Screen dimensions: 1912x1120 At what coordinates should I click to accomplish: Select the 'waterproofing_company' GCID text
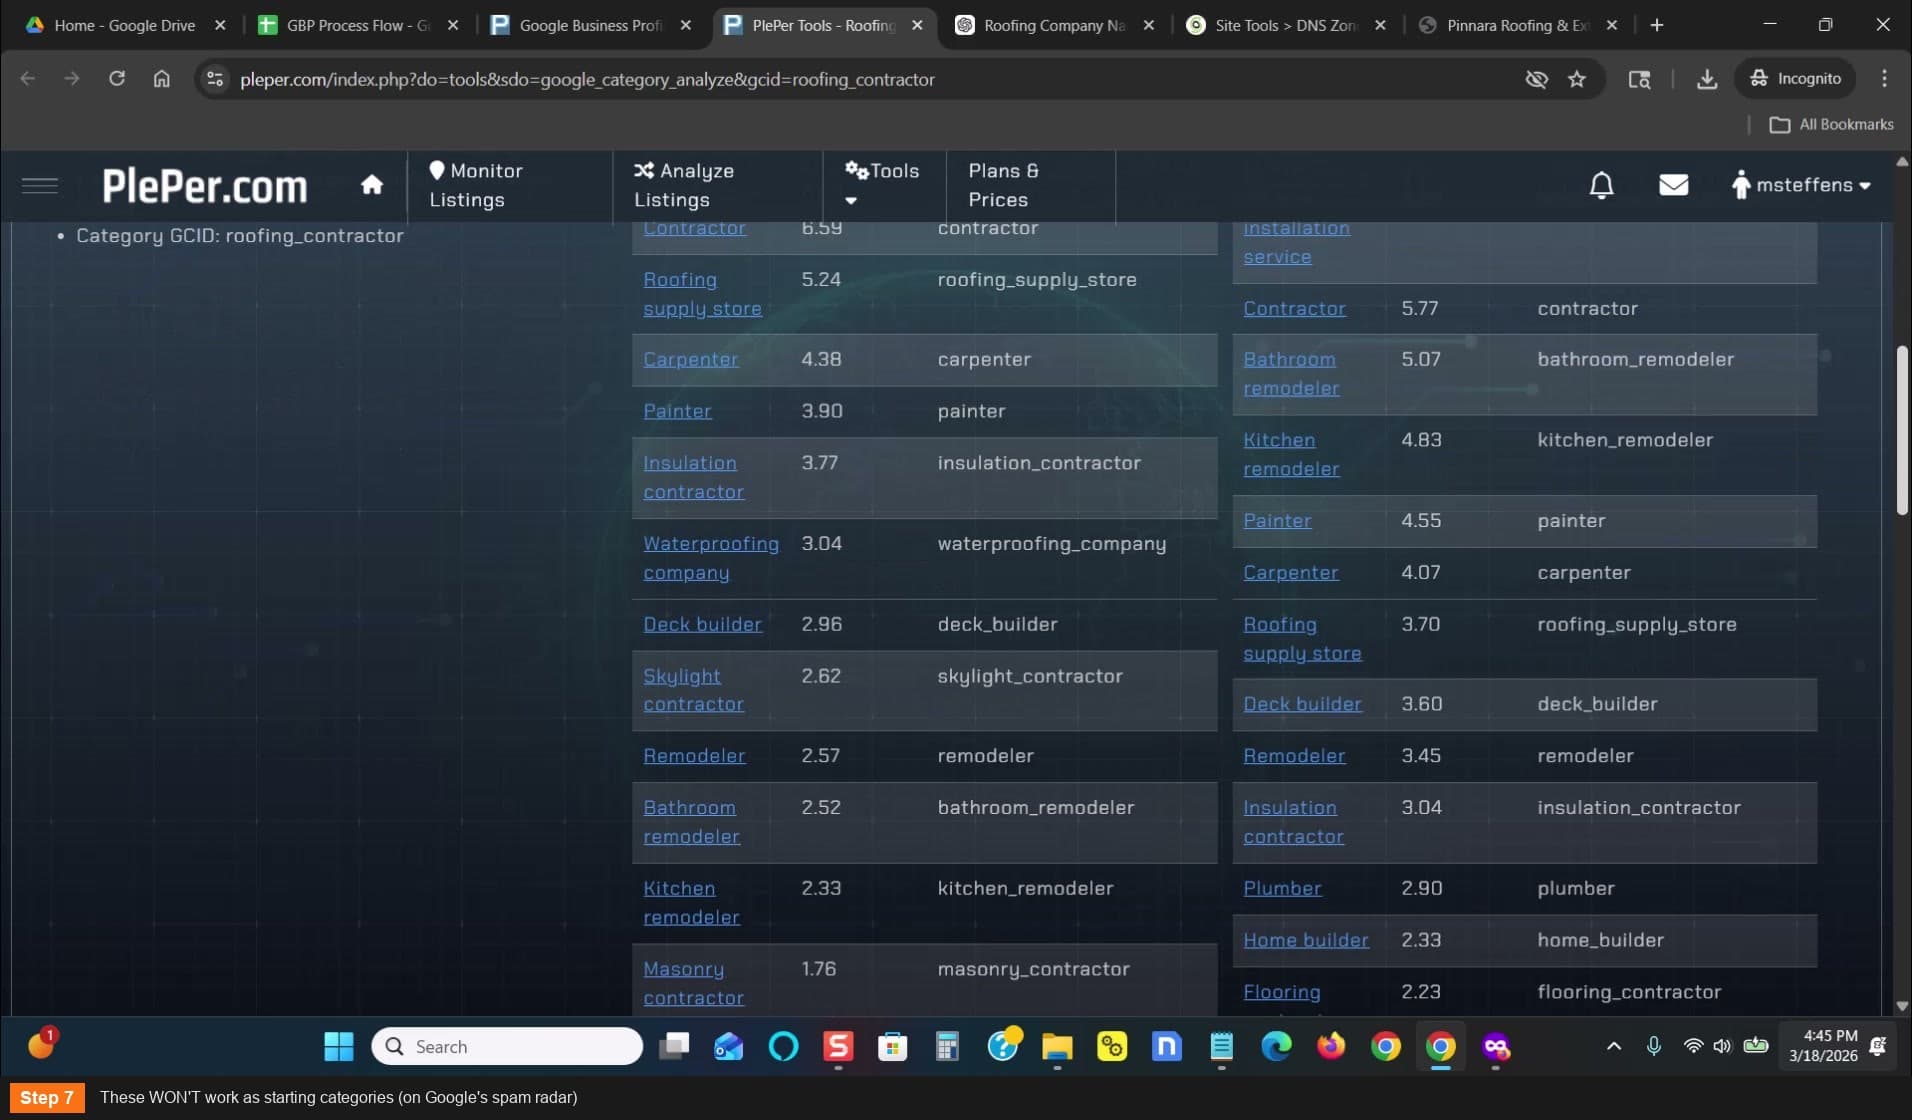(1051, 543)
